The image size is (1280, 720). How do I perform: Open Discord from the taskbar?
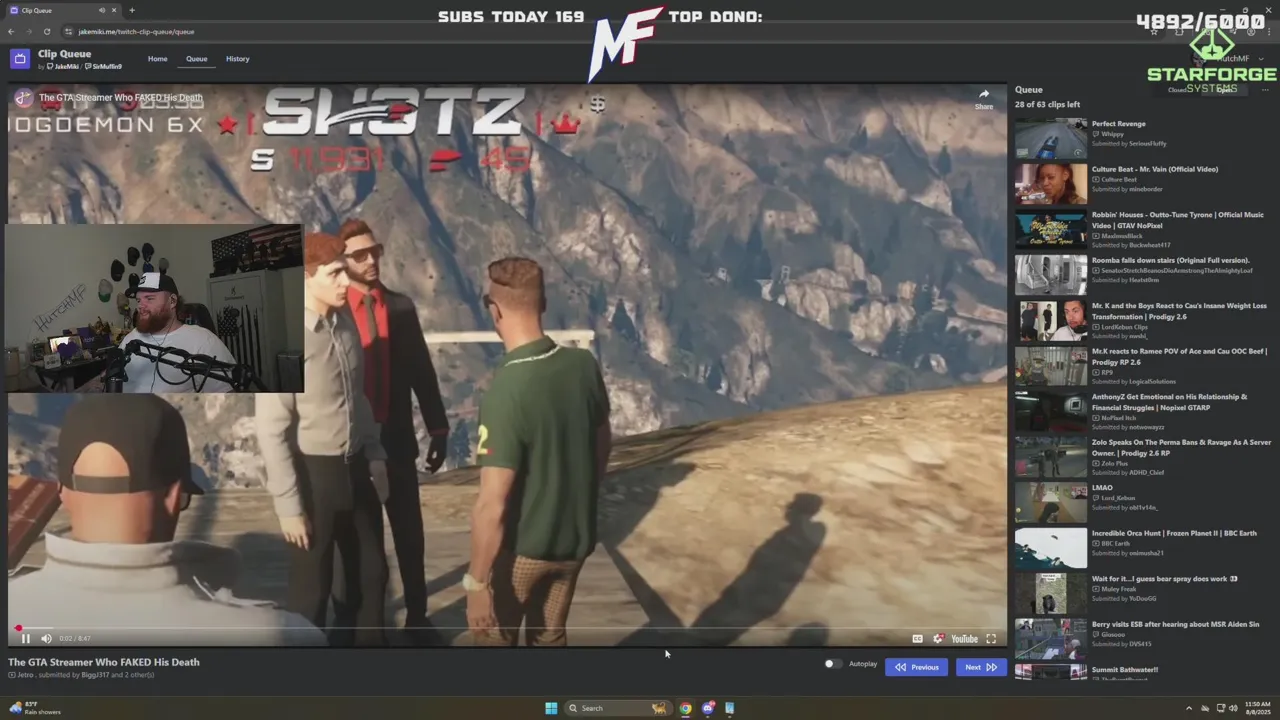(708, 708)
